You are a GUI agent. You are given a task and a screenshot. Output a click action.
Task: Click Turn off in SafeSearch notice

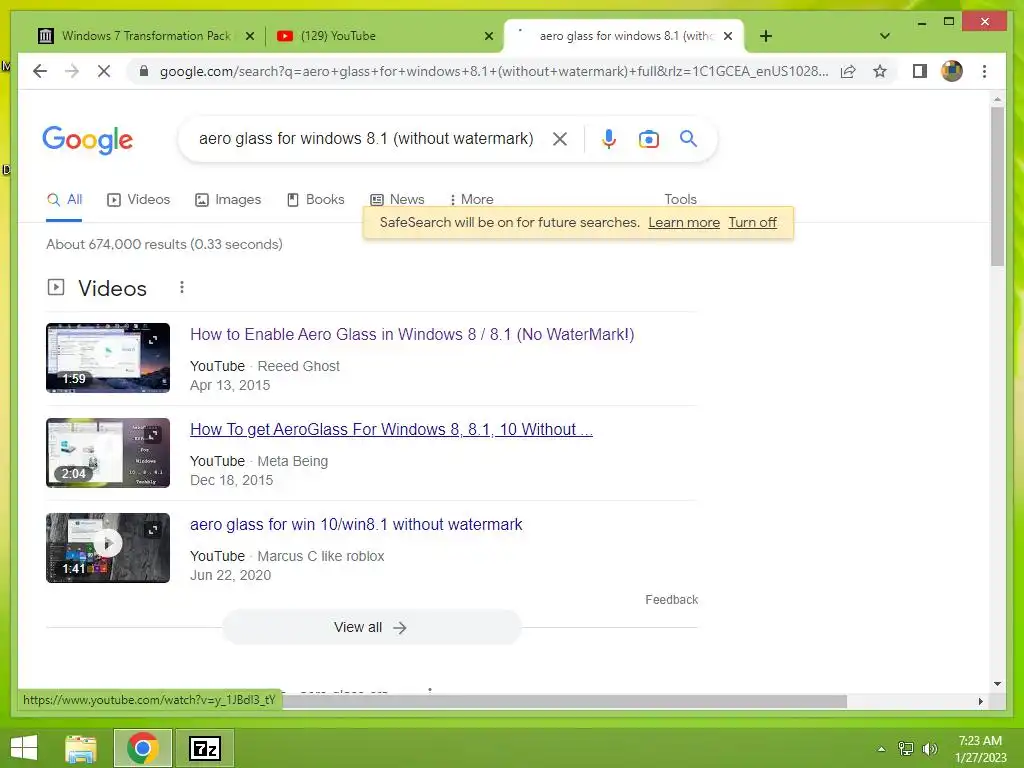[x=752, y=223]
